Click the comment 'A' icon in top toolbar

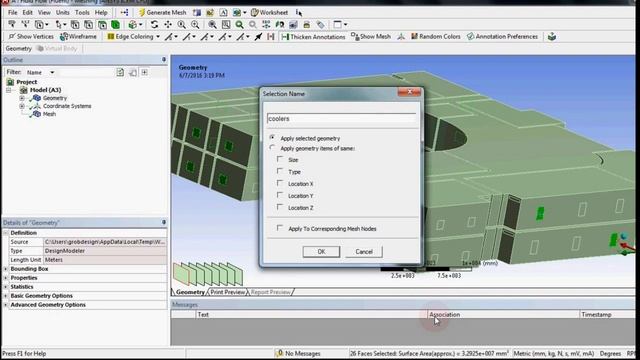(x=223, y=13)
